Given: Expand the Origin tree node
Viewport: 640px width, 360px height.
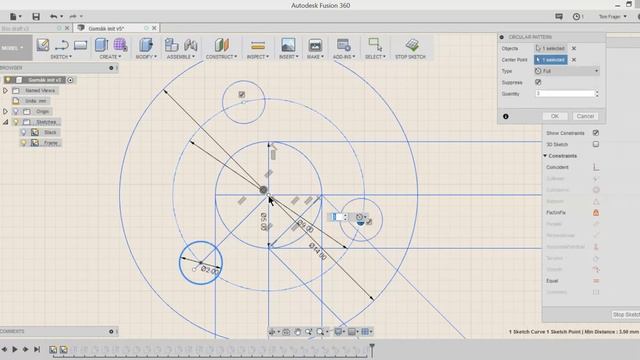Looking at the screenshot, I should coord(5,111).
